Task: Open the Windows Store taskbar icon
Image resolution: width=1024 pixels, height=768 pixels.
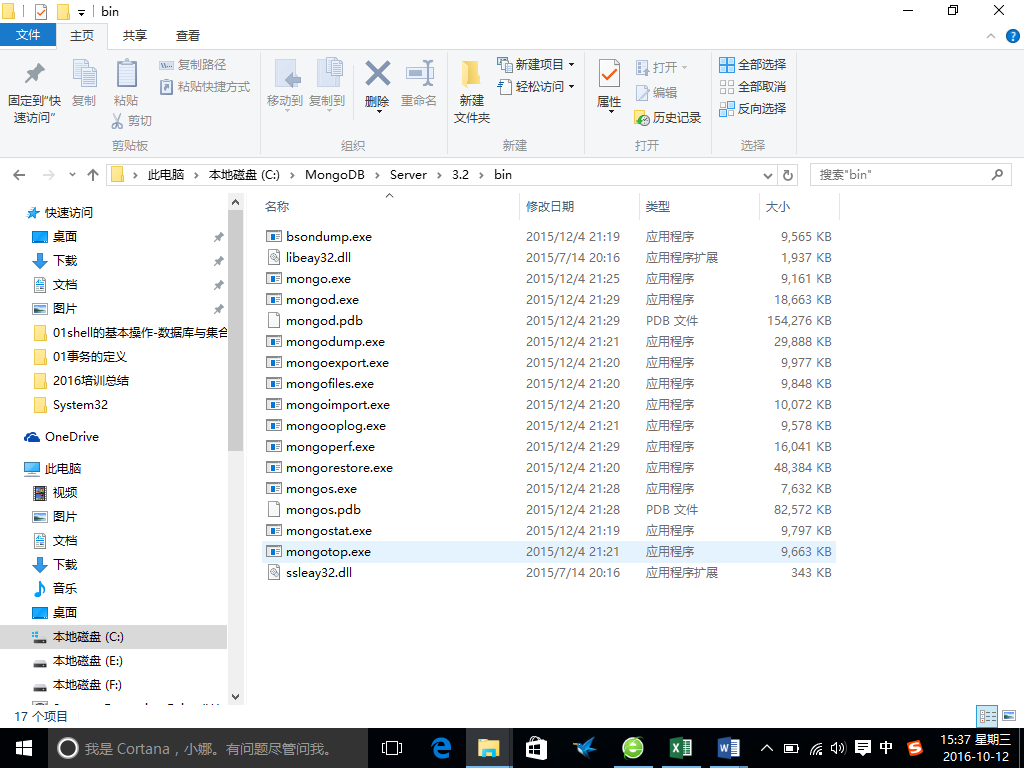Action: 536,748
